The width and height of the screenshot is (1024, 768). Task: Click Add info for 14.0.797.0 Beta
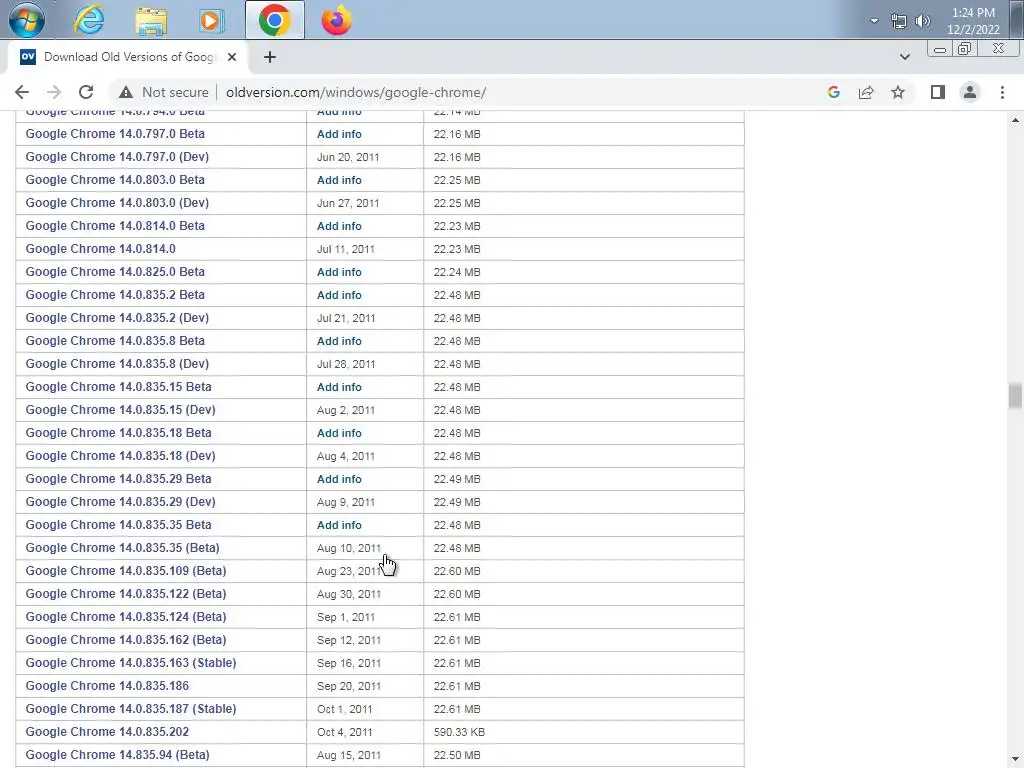[339, 134]
